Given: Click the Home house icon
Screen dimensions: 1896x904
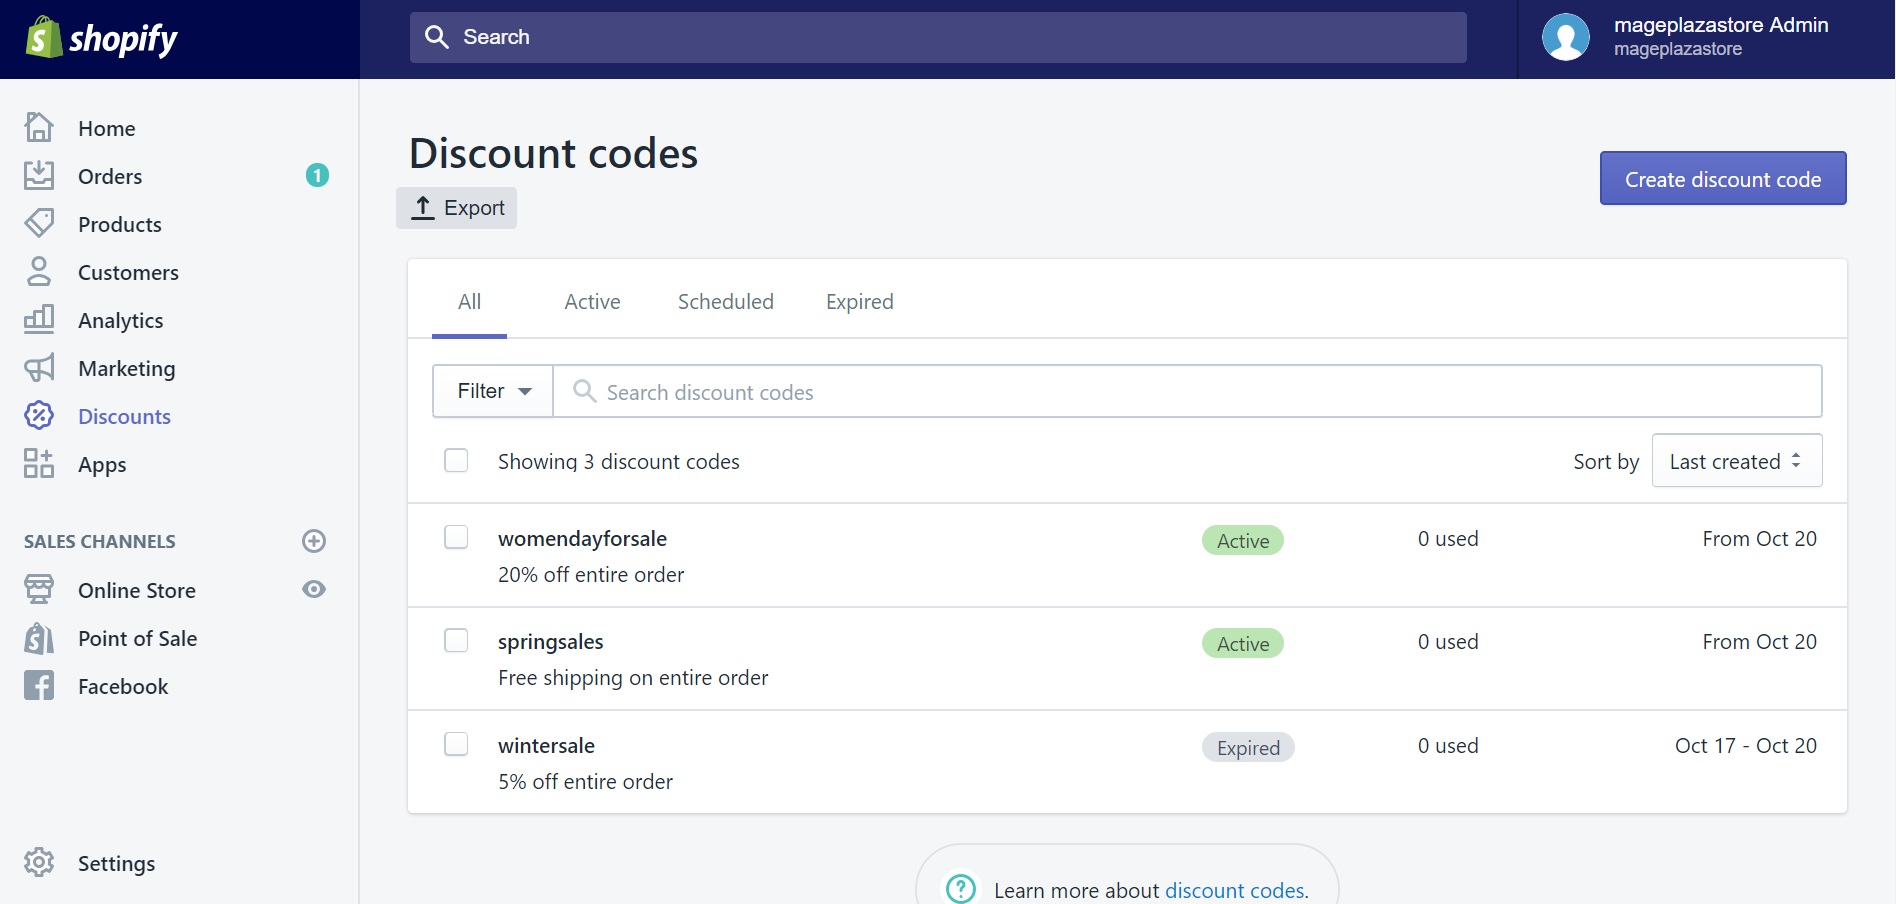Looking at the screenshot, I should (39, 127).
